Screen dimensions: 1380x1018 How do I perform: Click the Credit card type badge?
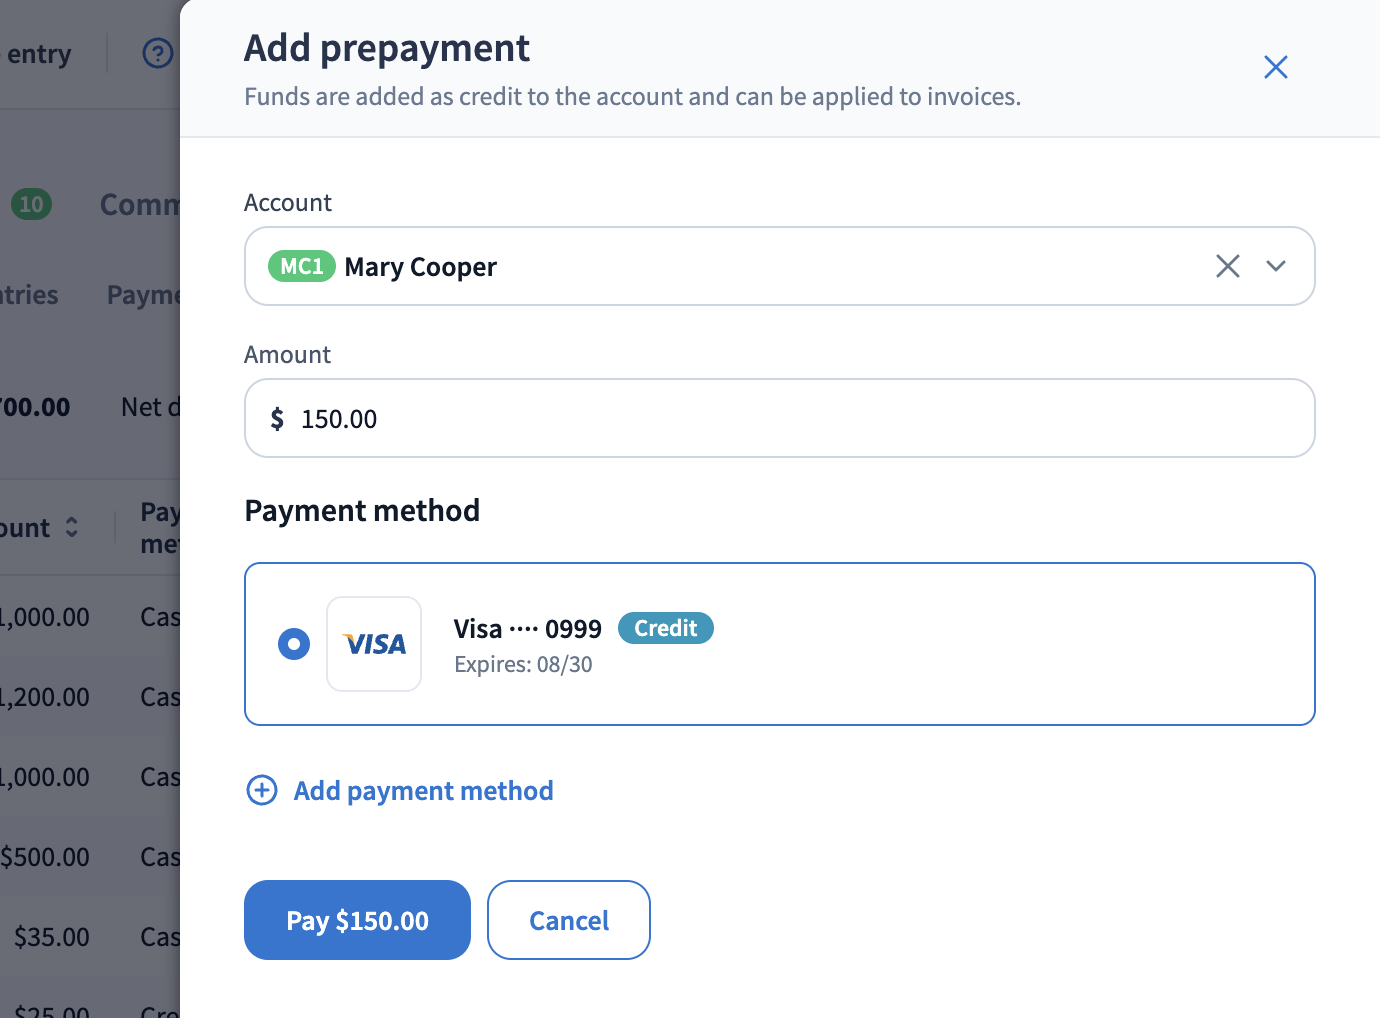pyautogui.click(x=666, y=628)
